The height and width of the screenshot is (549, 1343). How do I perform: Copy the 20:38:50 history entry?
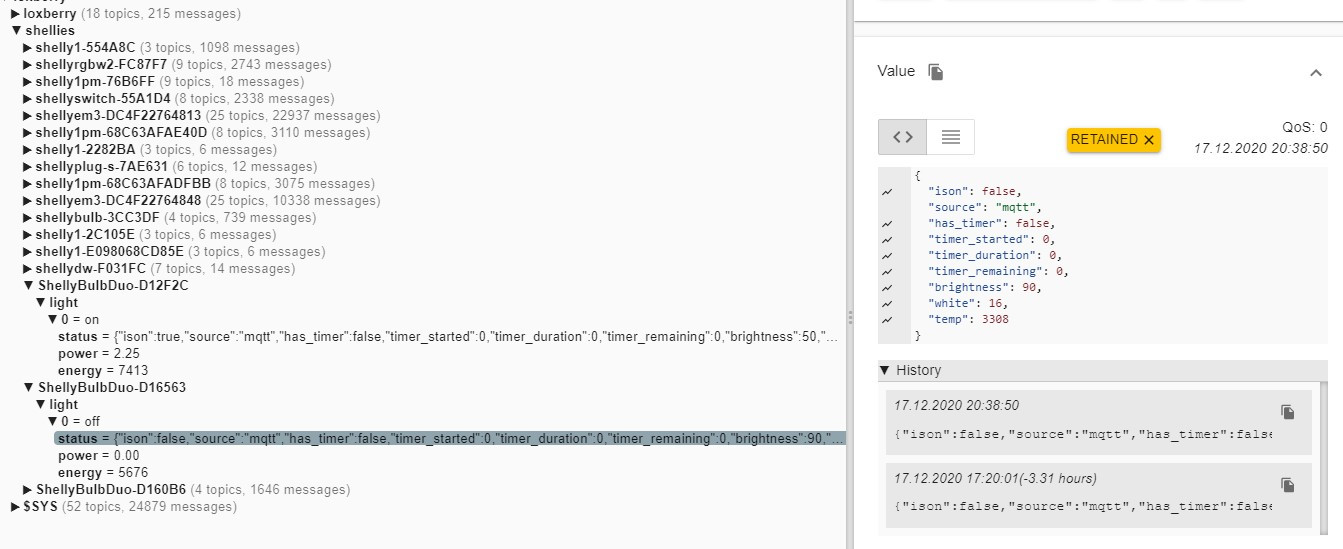pos(1288,412)
